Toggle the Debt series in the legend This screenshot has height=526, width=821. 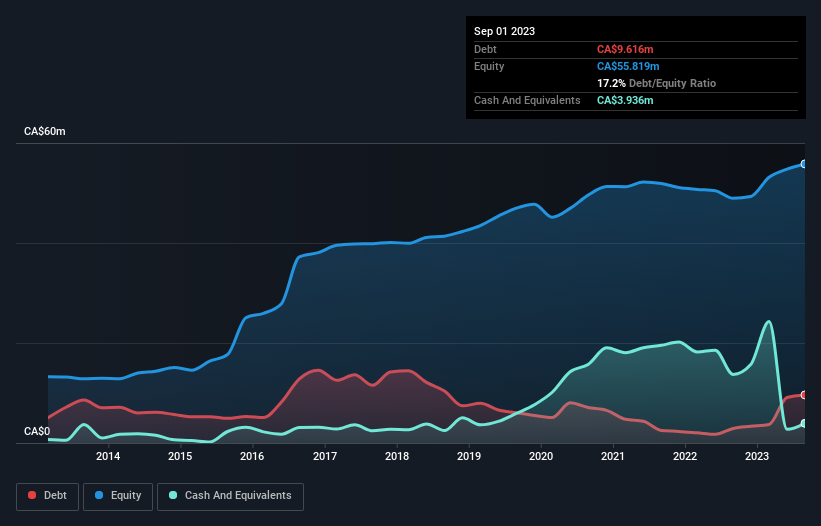coord(47,496)
